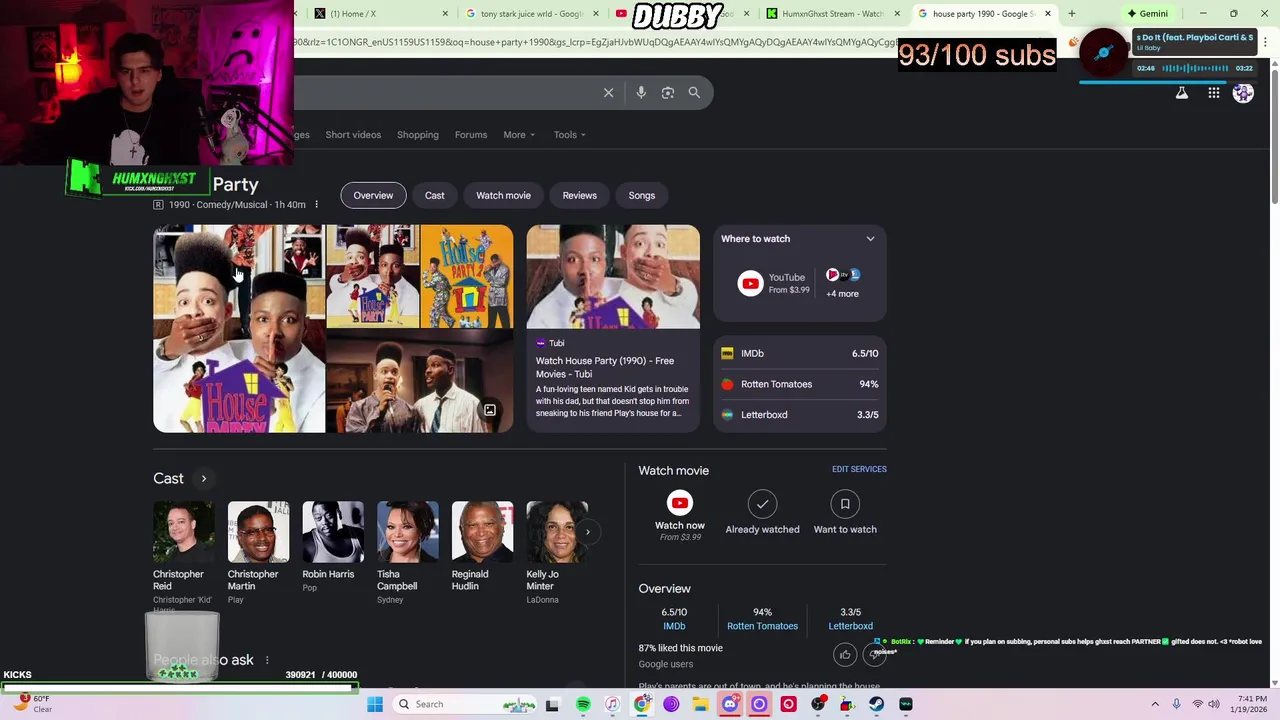The height and width of the screenshot is (720, 1280).
Task: Open three-dot menu beside movie runtime
Action: click(316, 205)
